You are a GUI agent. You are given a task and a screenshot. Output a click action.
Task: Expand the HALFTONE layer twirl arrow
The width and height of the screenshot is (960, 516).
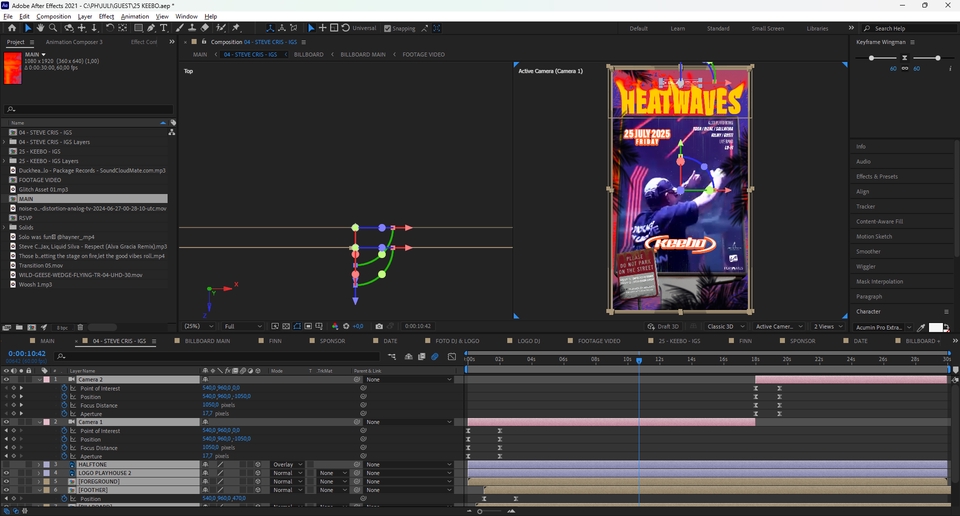[x=39, y=465]
